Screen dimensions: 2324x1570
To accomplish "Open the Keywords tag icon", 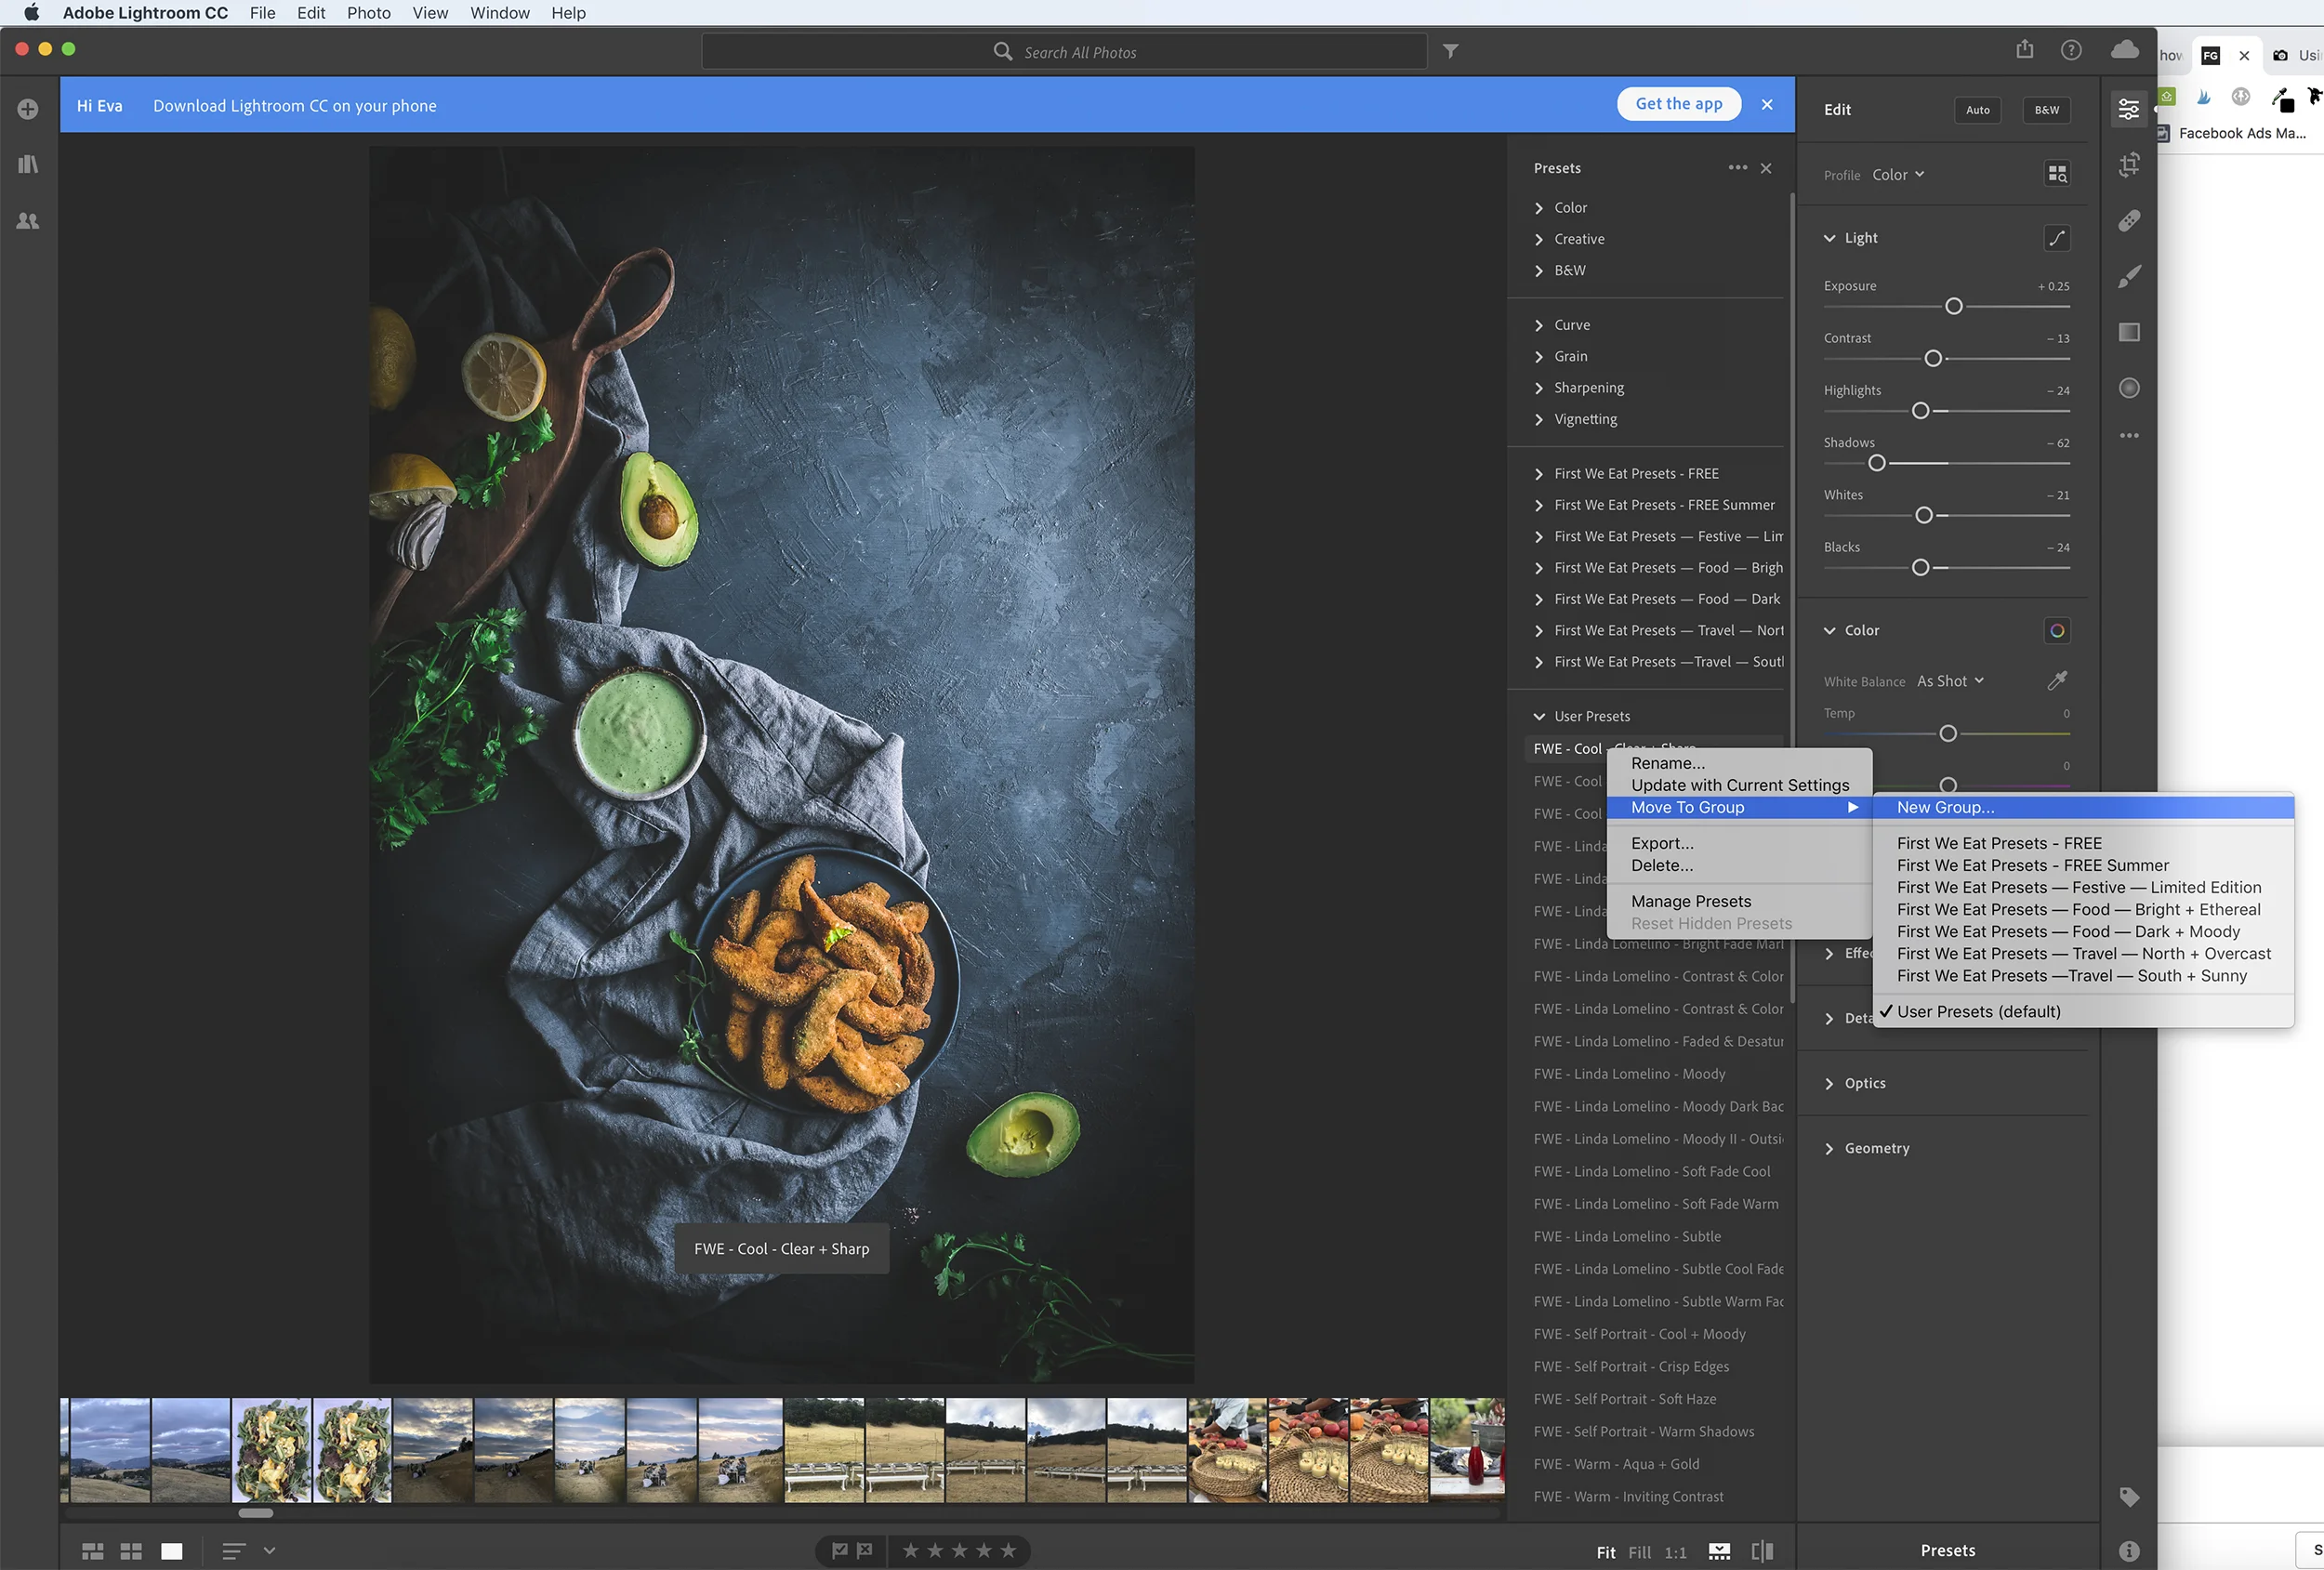I will (x=2129, y=1497).
